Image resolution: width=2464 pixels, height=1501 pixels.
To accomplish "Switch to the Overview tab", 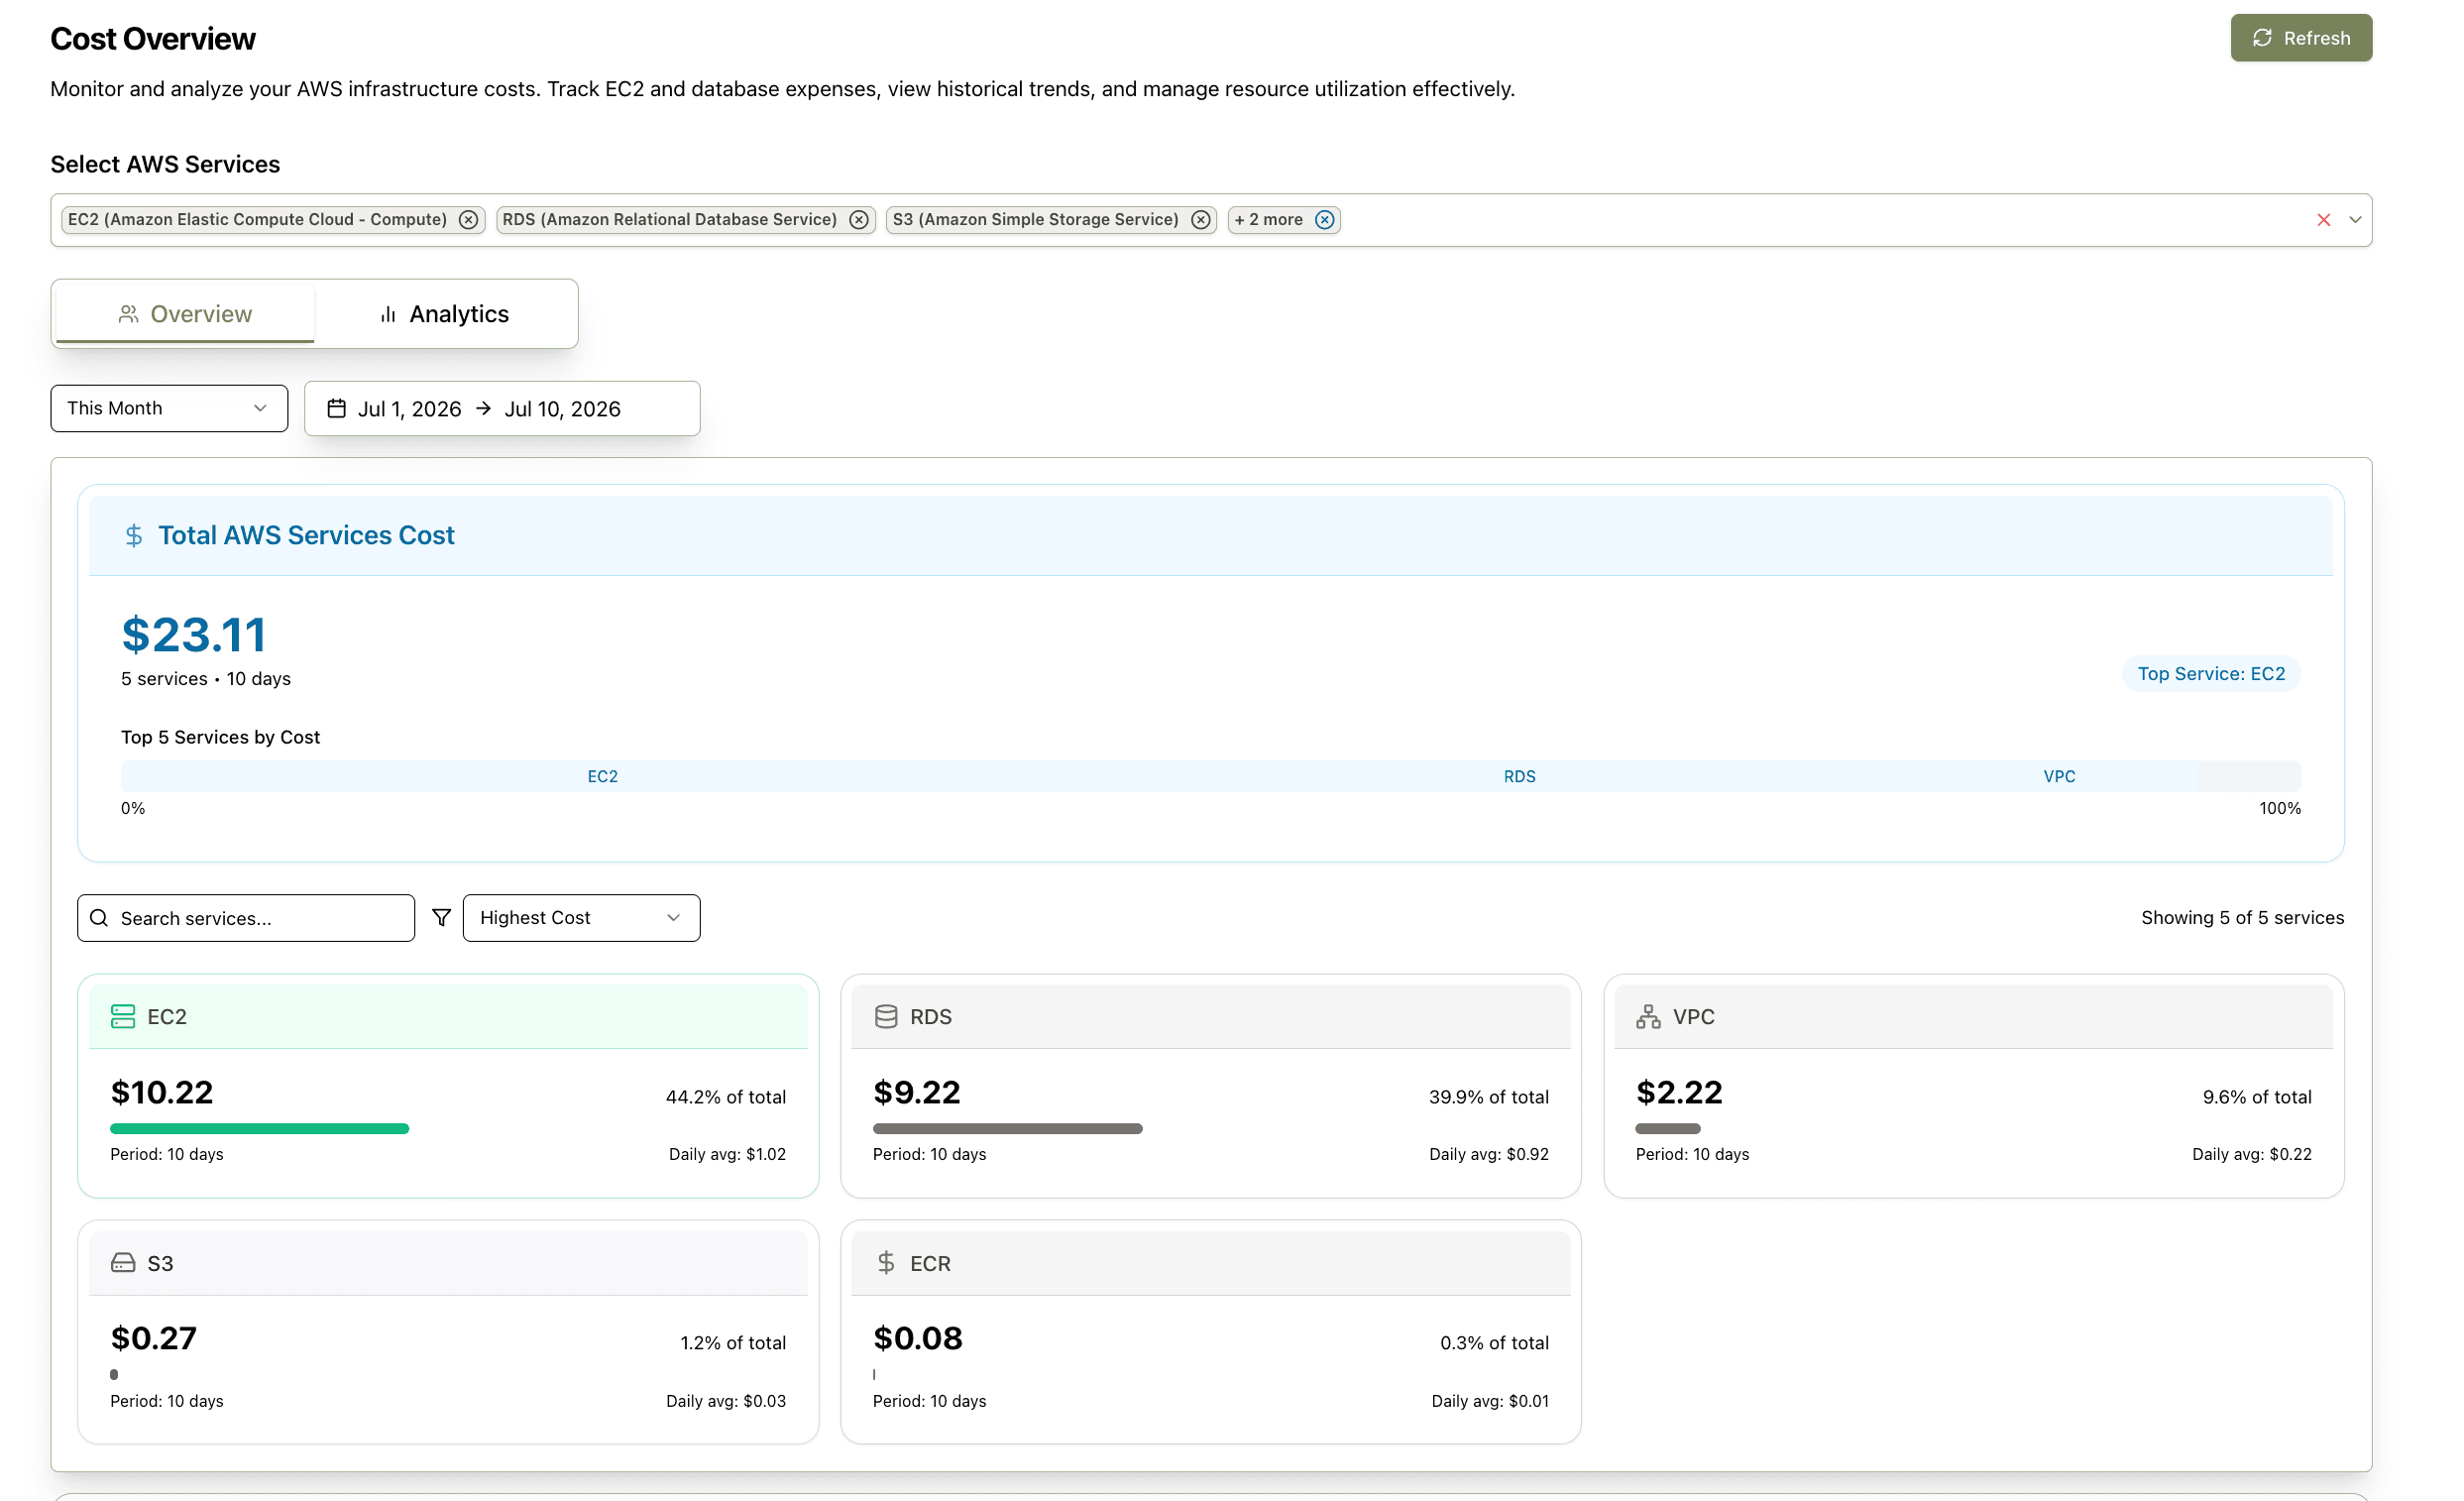I will pyautogui.click(x=185, y=314).
